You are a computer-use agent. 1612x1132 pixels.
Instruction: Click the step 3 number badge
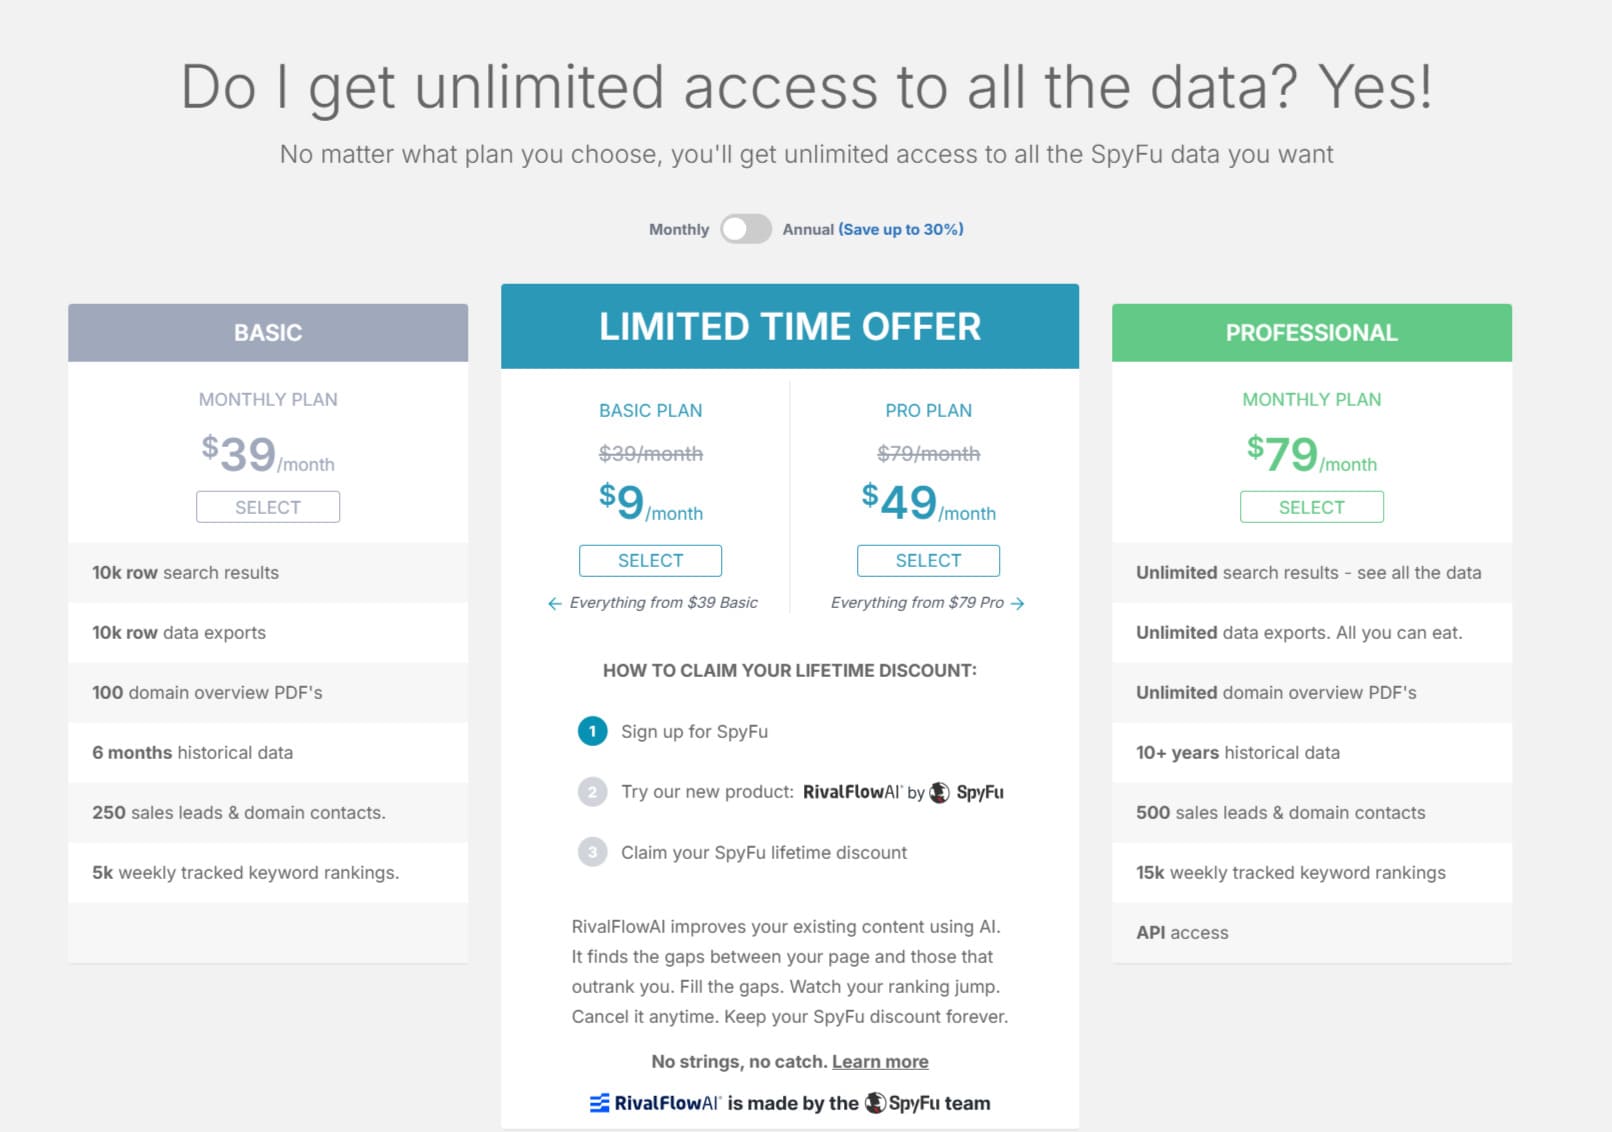[592, 853]
